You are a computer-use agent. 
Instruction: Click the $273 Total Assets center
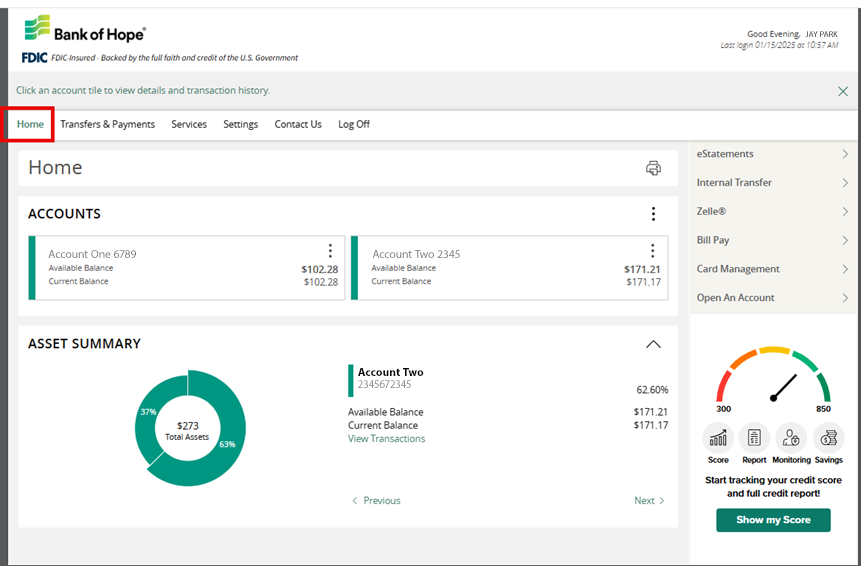[187, 431]
